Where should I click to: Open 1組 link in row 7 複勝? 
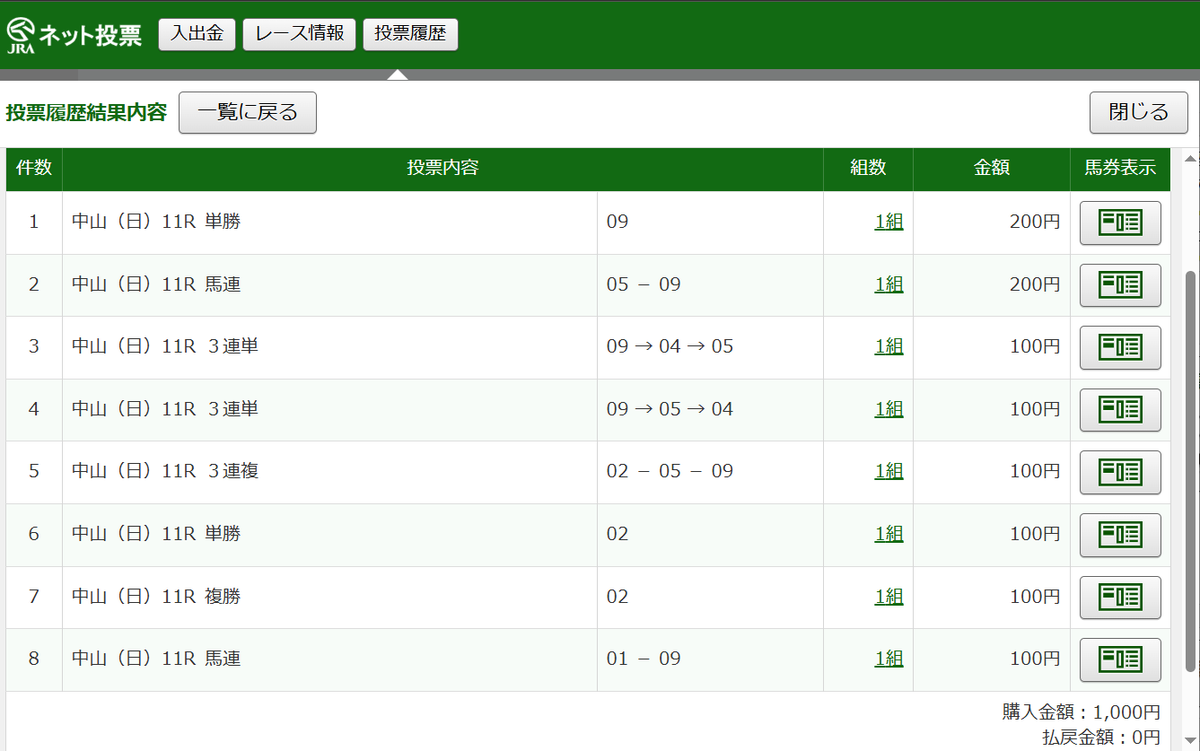pyautogui.click(x=888, y=597)
